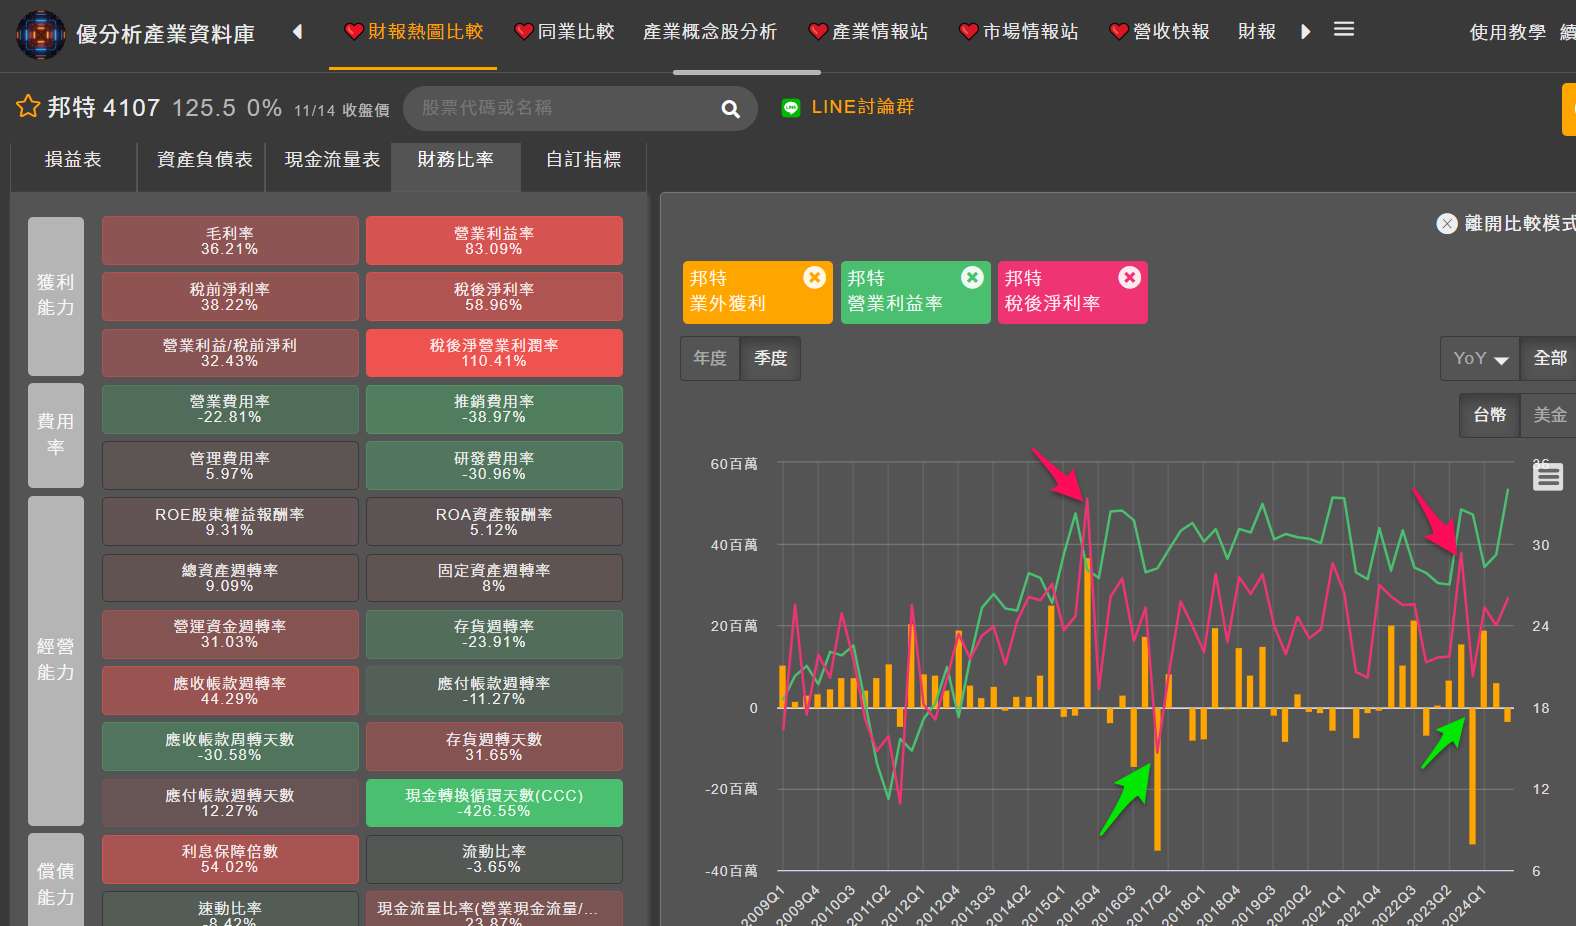Switch to 自訂指標 tab
This screenshot has height=926, width=1576.
tap(583, 160)
